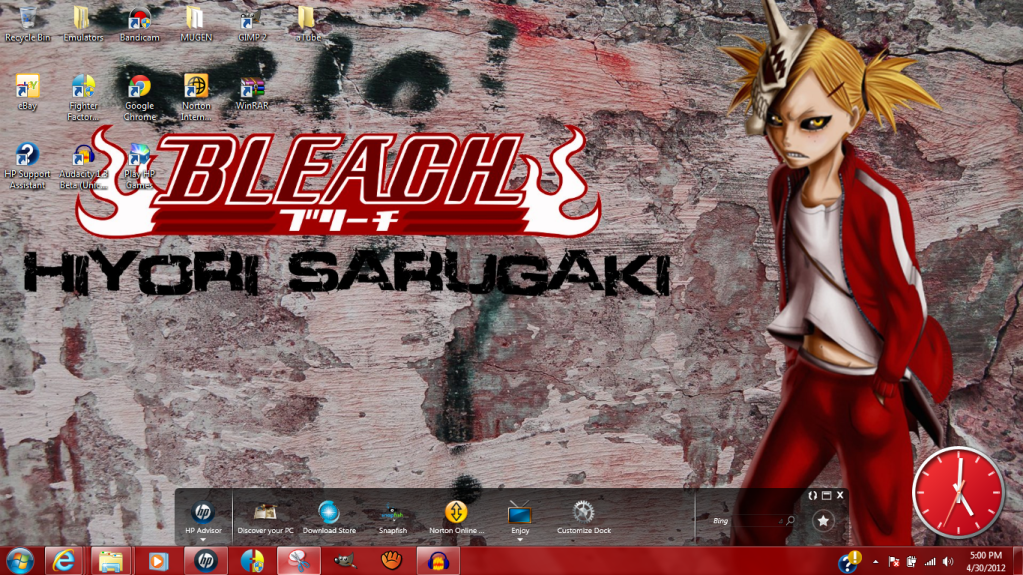Open HP Support Assistant desktop shortcut
The width and height of the screenshot is (1023, 575).
[x=27, y=166]
